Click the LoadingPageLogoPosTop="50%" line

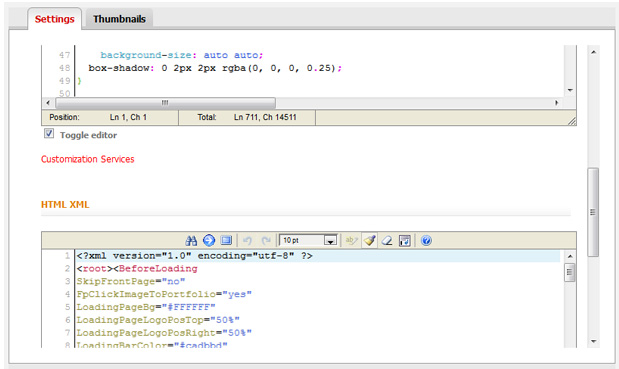click(158, 320)
